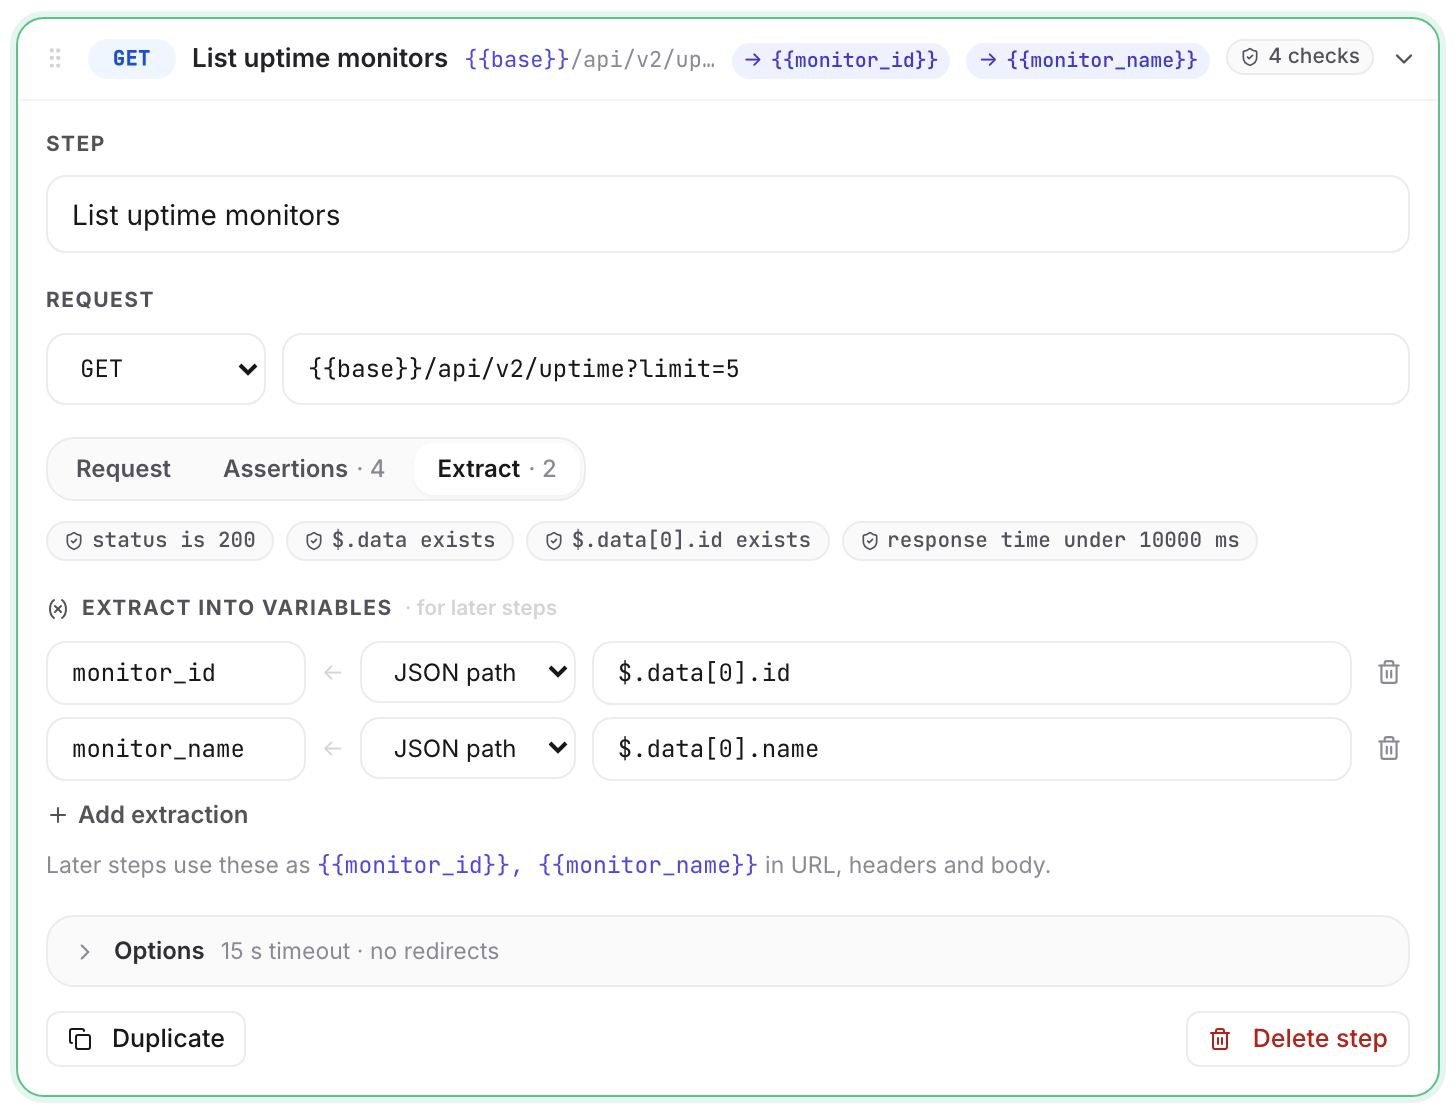This screenshot has height=1112, width=1456.
Task: Click the status is 200 assertion chip
Action: point(160,541)
